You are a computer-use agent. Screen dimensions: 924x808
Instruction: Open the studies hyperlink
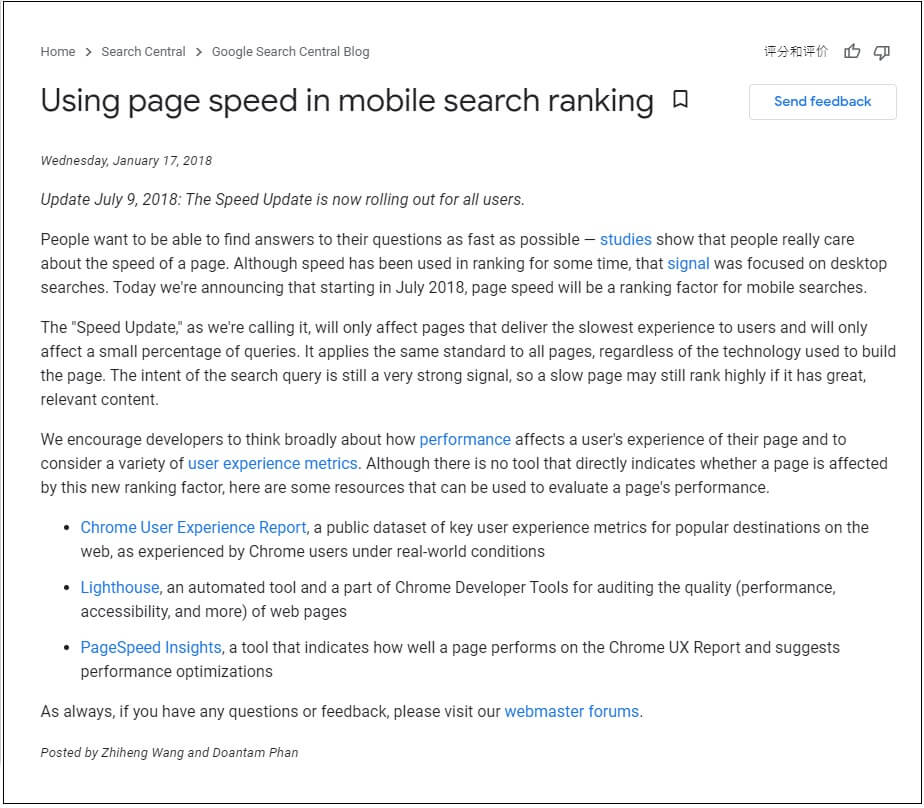(x=626, y=239)
